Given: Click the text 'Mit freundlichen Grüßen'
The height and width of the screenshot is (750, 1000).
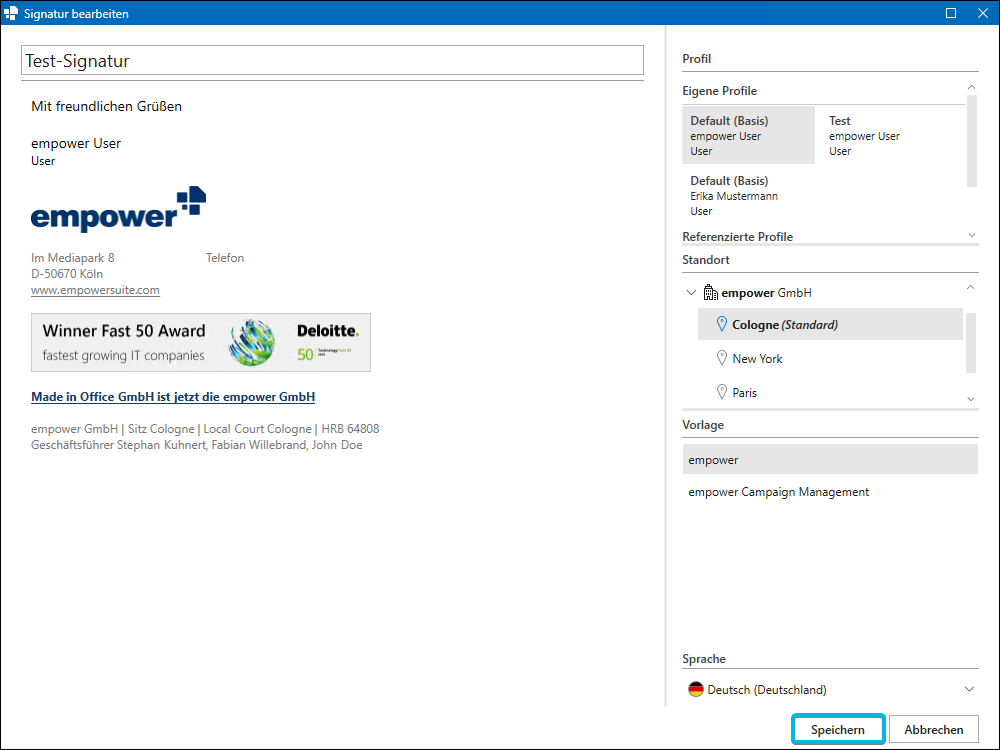Looking at the screenshot, I should [107, 106].
